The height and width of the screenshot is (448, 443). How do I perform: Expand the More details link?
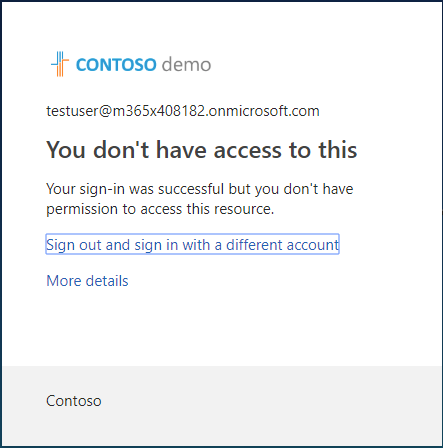[x=87, y=281]
